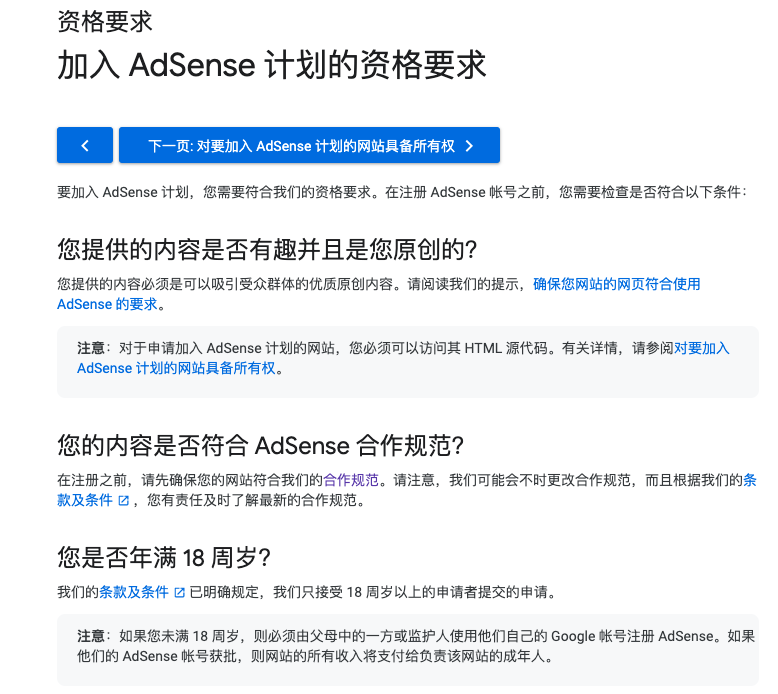
Task: Click the heading 加入 AdSense 计划的资格要求
Action: pyautogui.click(x=272, y=66)
